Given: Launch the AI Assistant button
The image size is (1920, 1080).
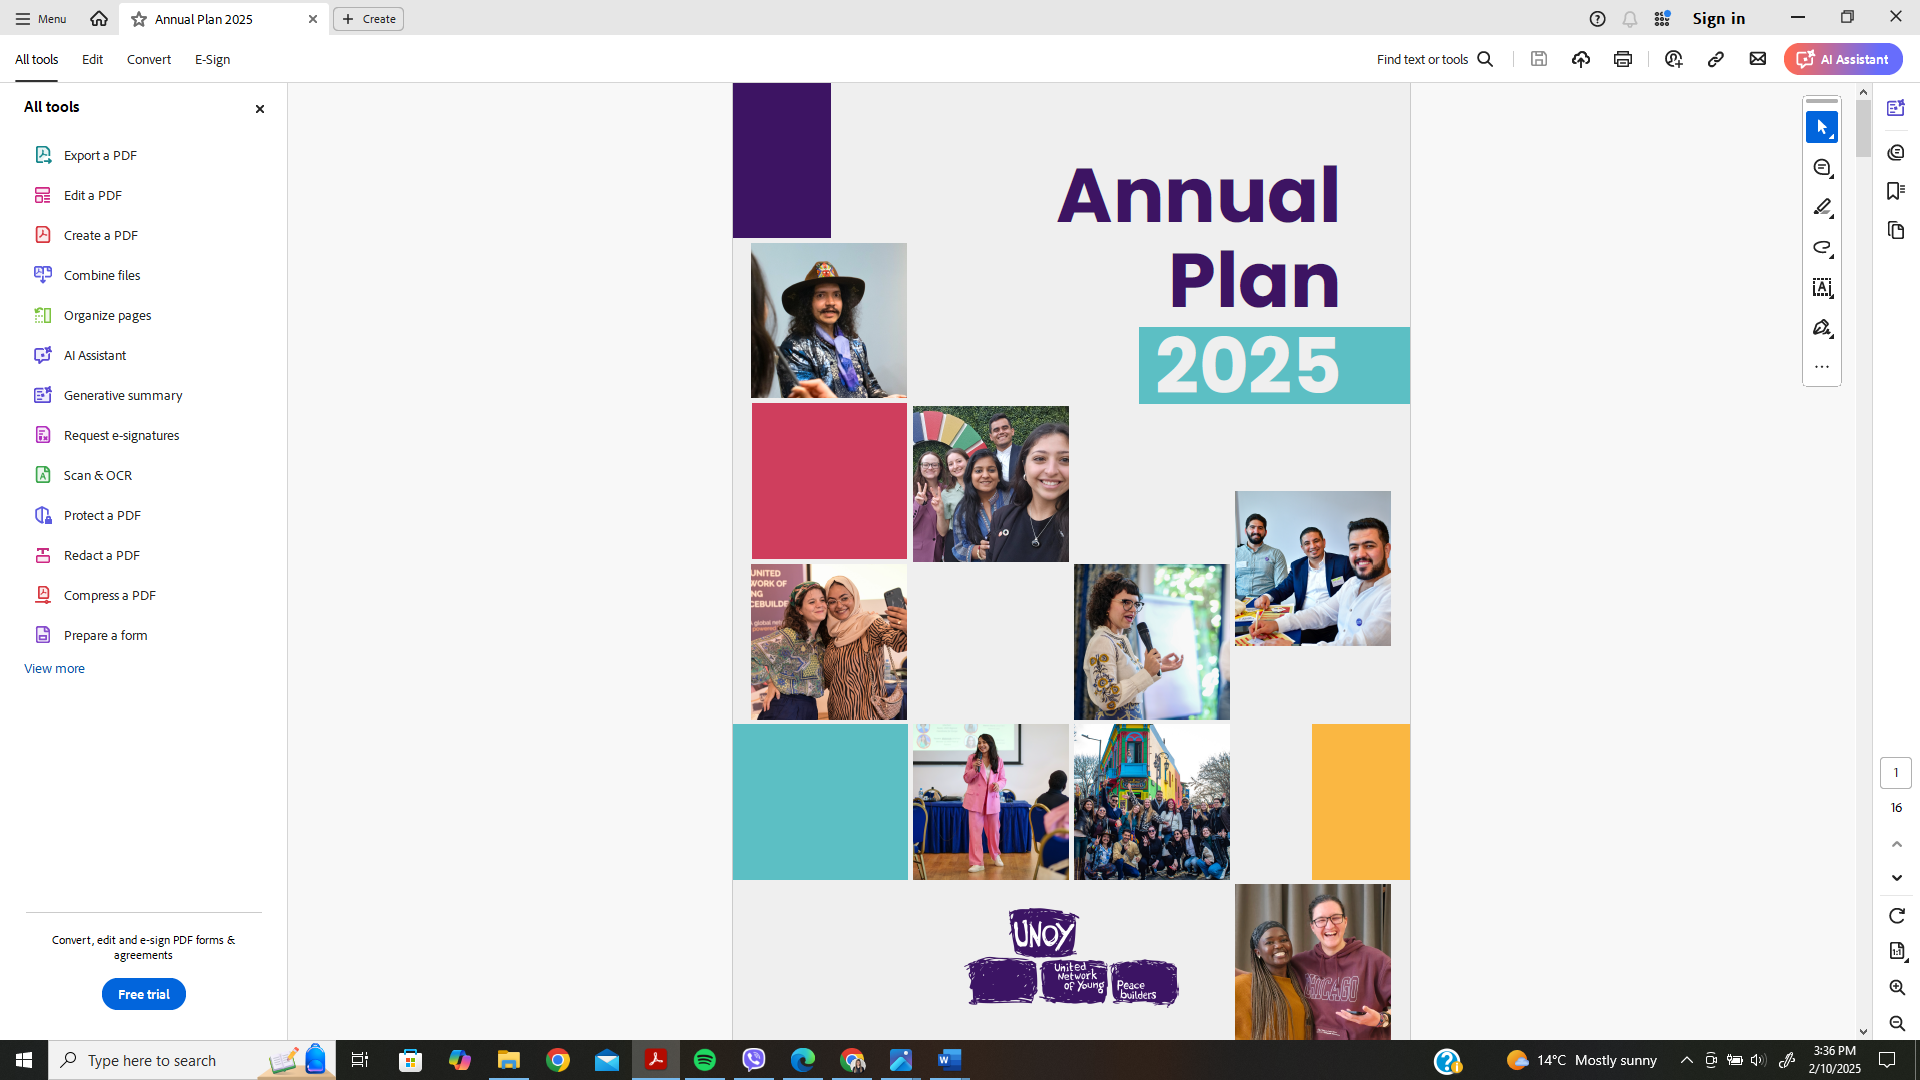Looking at the screenshot, I should tap(1843, 59).
